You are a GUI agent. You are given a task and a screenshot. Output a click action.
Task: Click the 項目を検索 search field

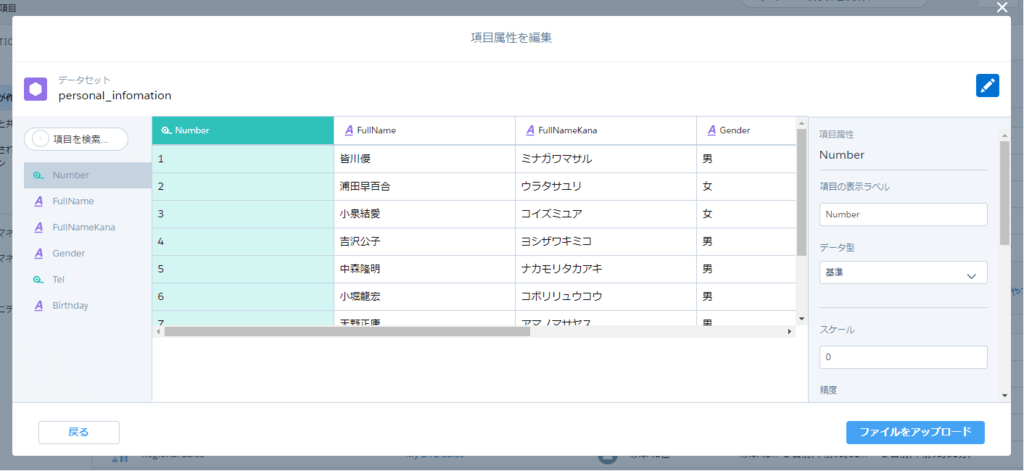tap(77, 139)
